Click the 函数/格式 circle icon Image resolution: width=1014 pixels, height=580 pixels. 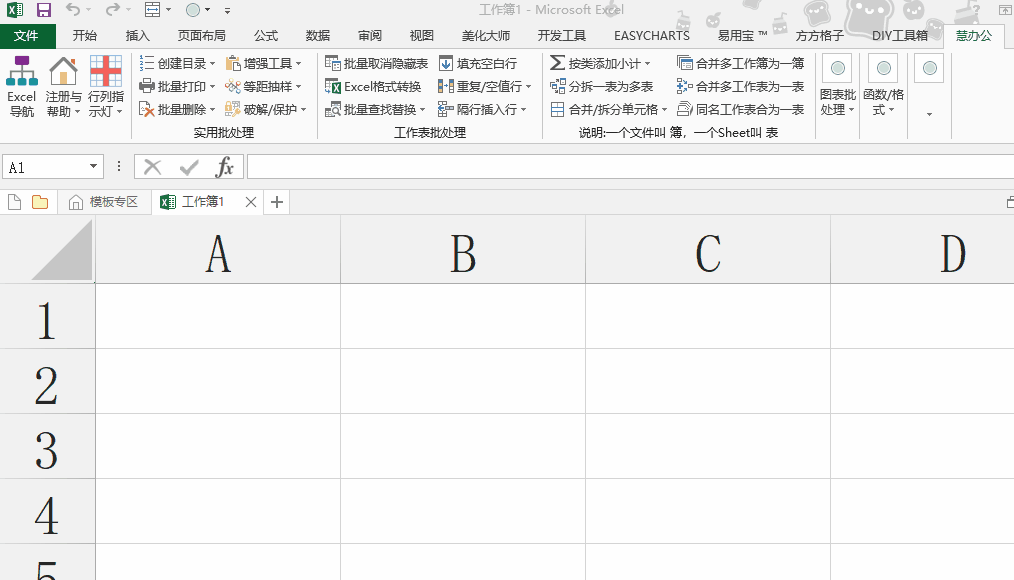tap(883, 68)
